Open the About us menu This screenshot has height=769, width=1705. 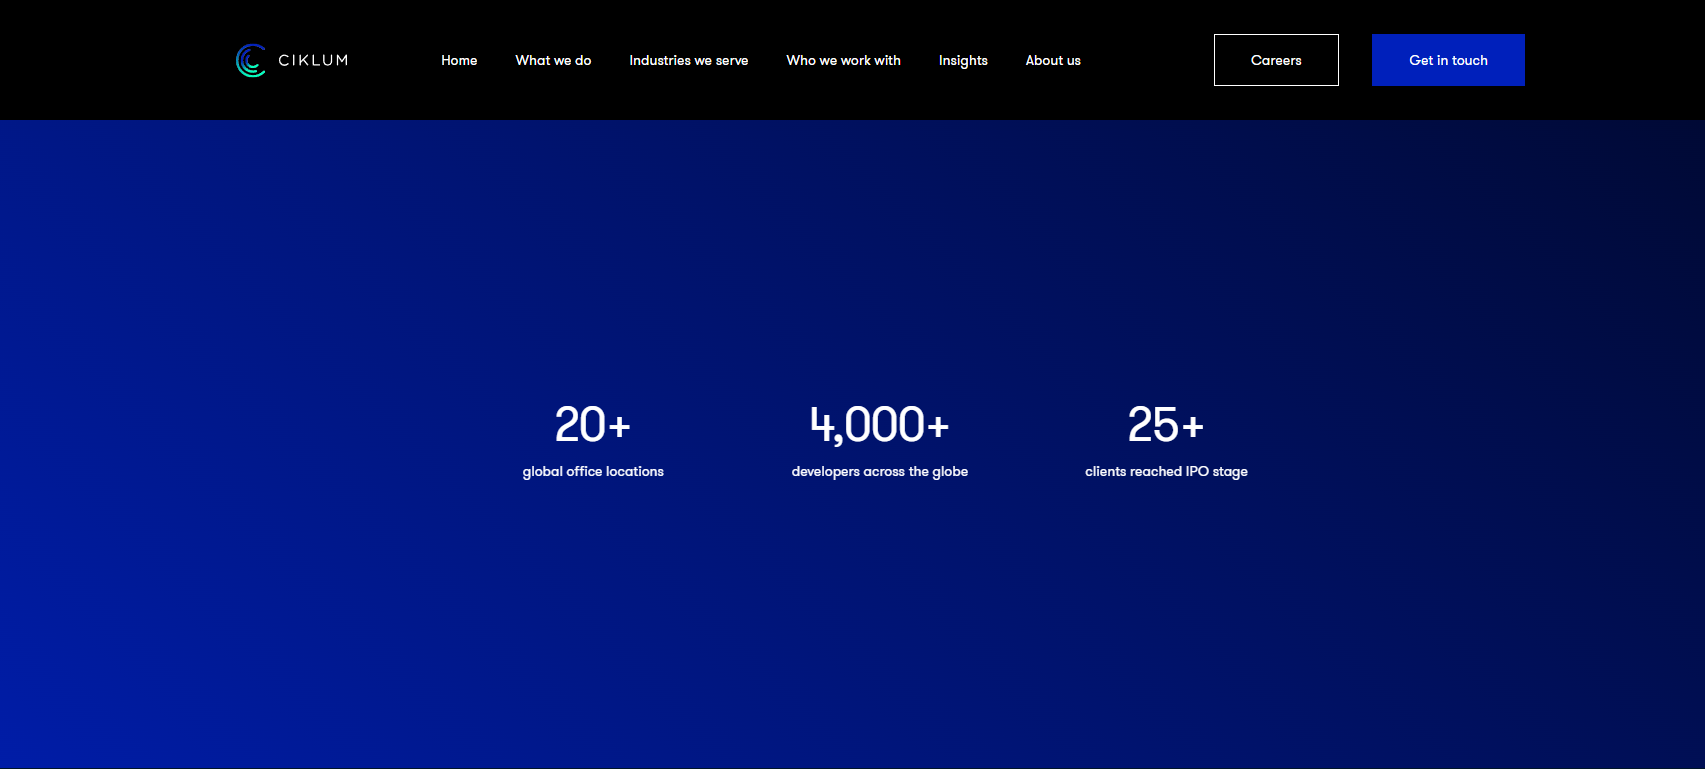1053,60
